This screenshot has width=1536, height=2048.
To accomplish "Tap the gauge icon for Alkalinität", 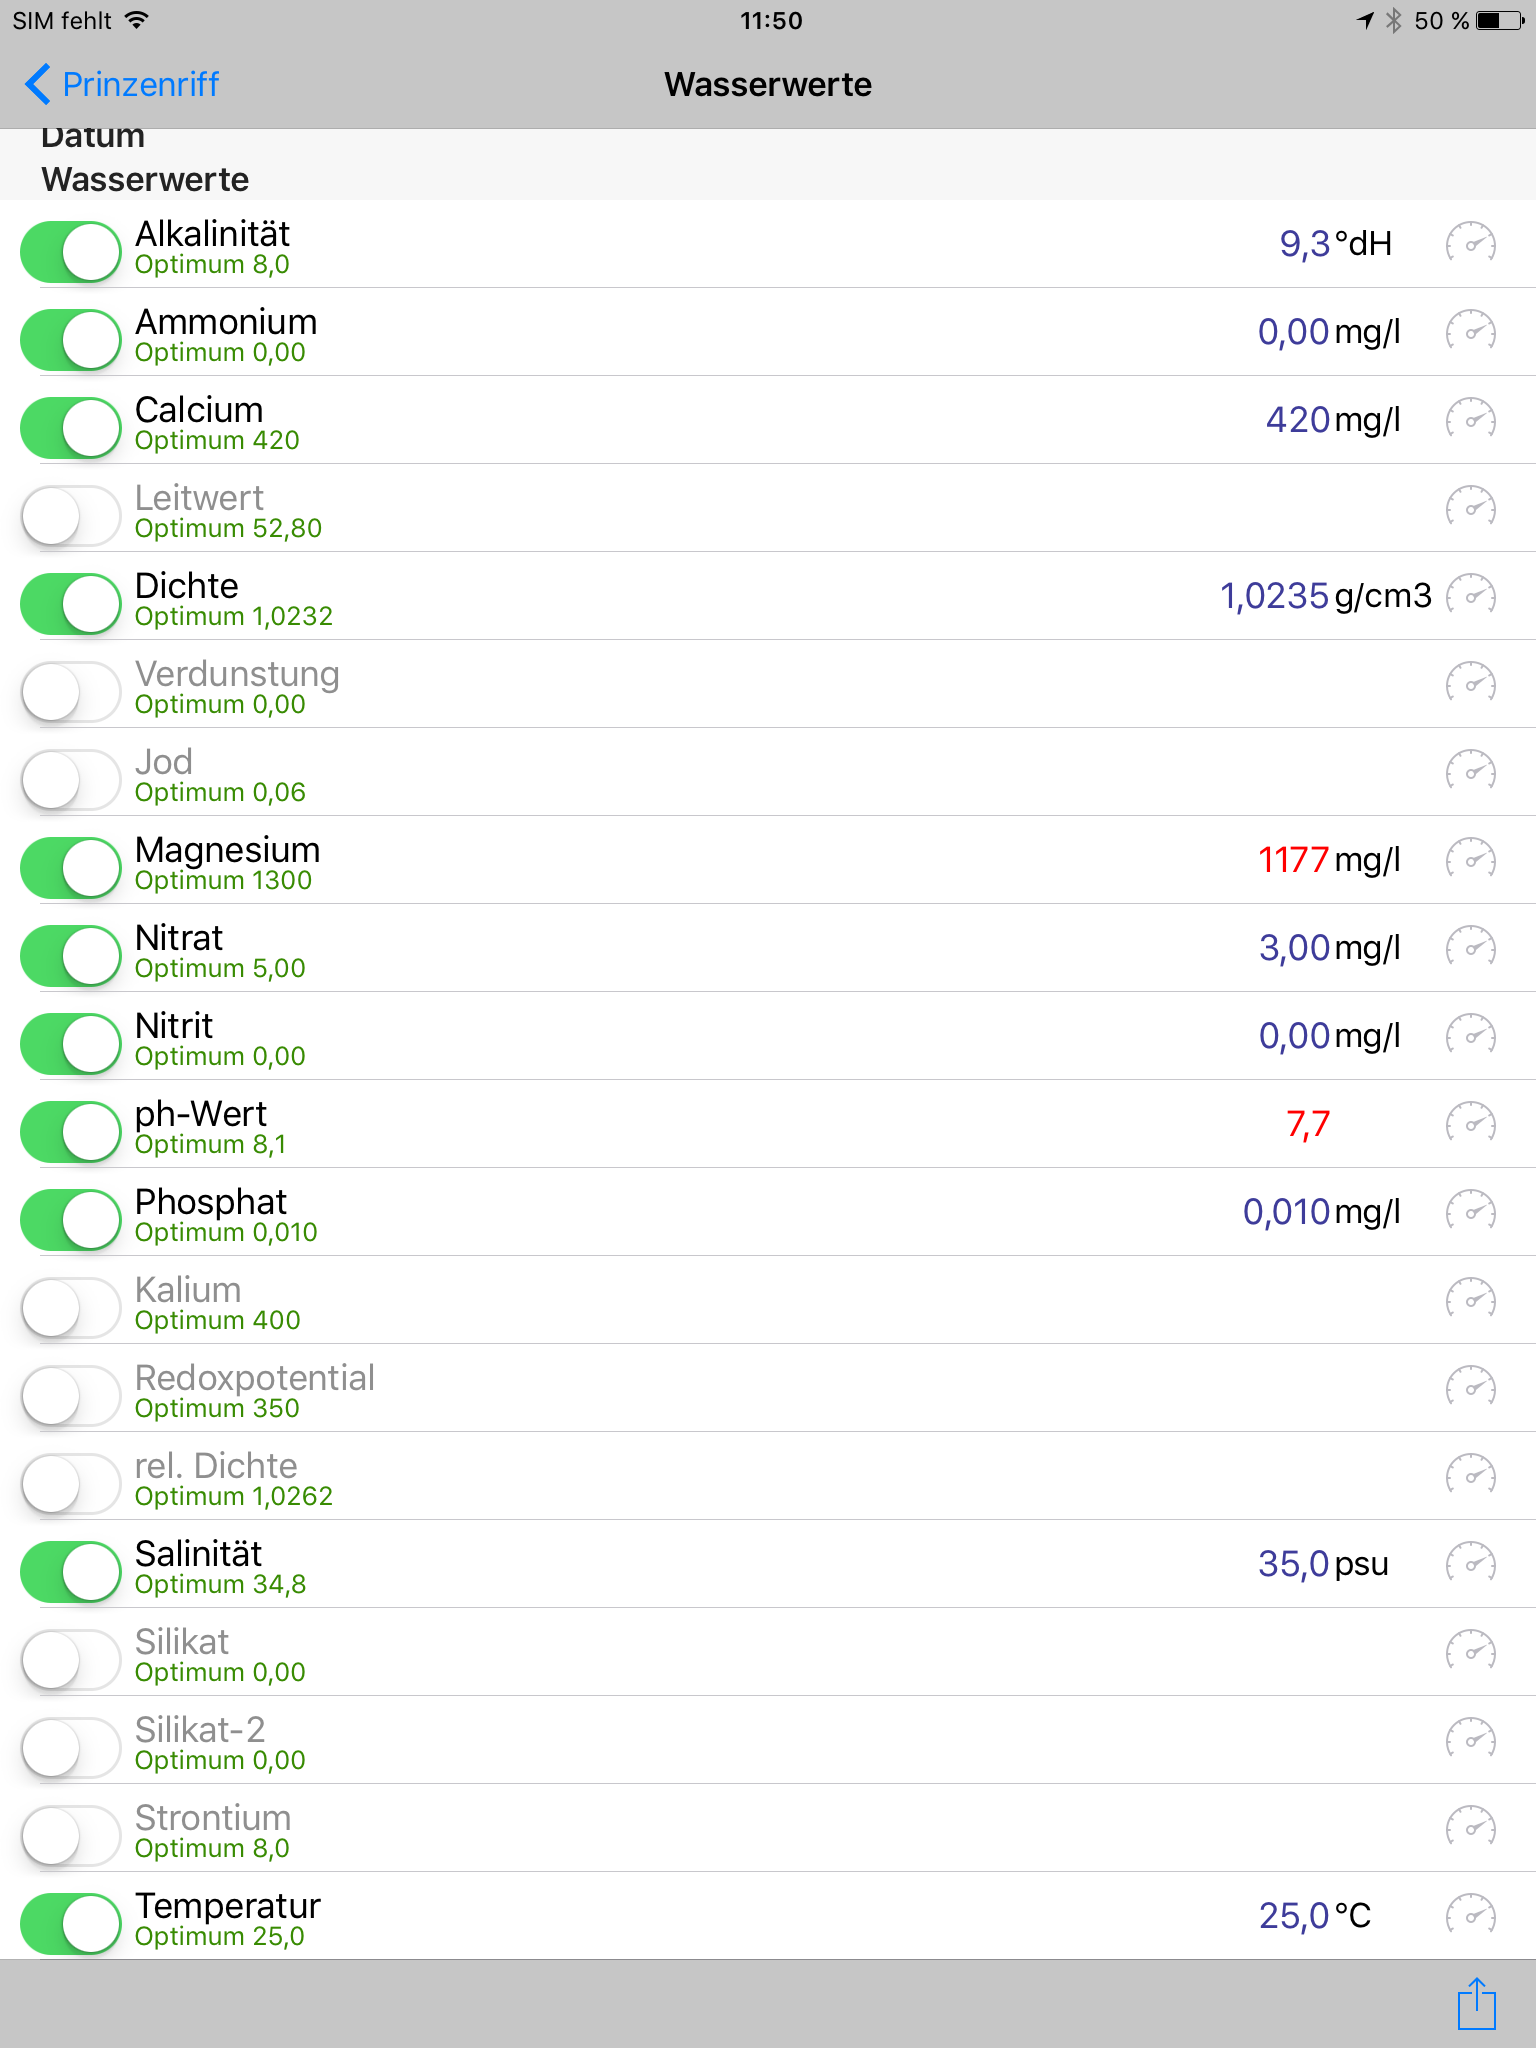I will click(x=1470, y=244).
